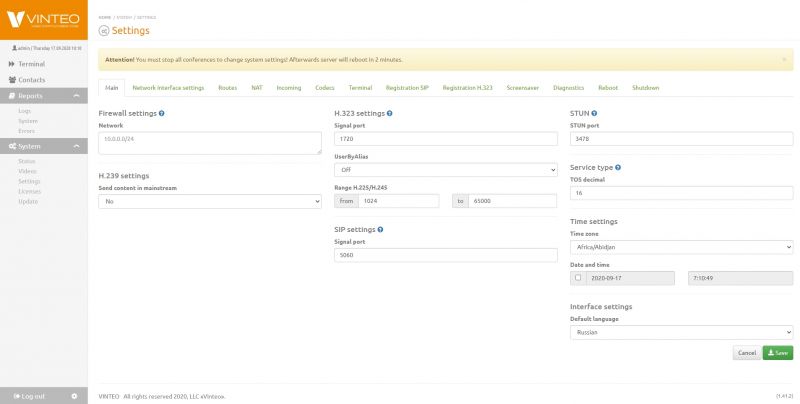The height and width of the screenshot is (404, 800).
Task: Open the Codecs tab
Action: point(325,88)
